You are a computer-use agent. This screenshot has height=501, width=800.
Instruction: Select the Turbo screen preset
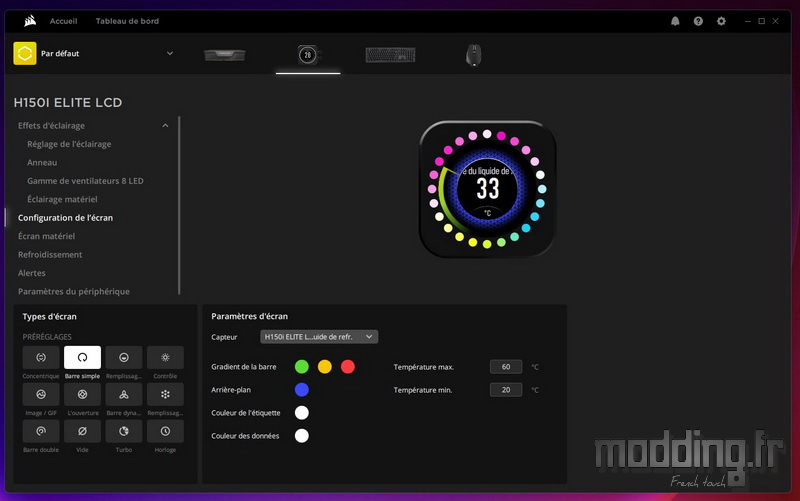[123, 431]
